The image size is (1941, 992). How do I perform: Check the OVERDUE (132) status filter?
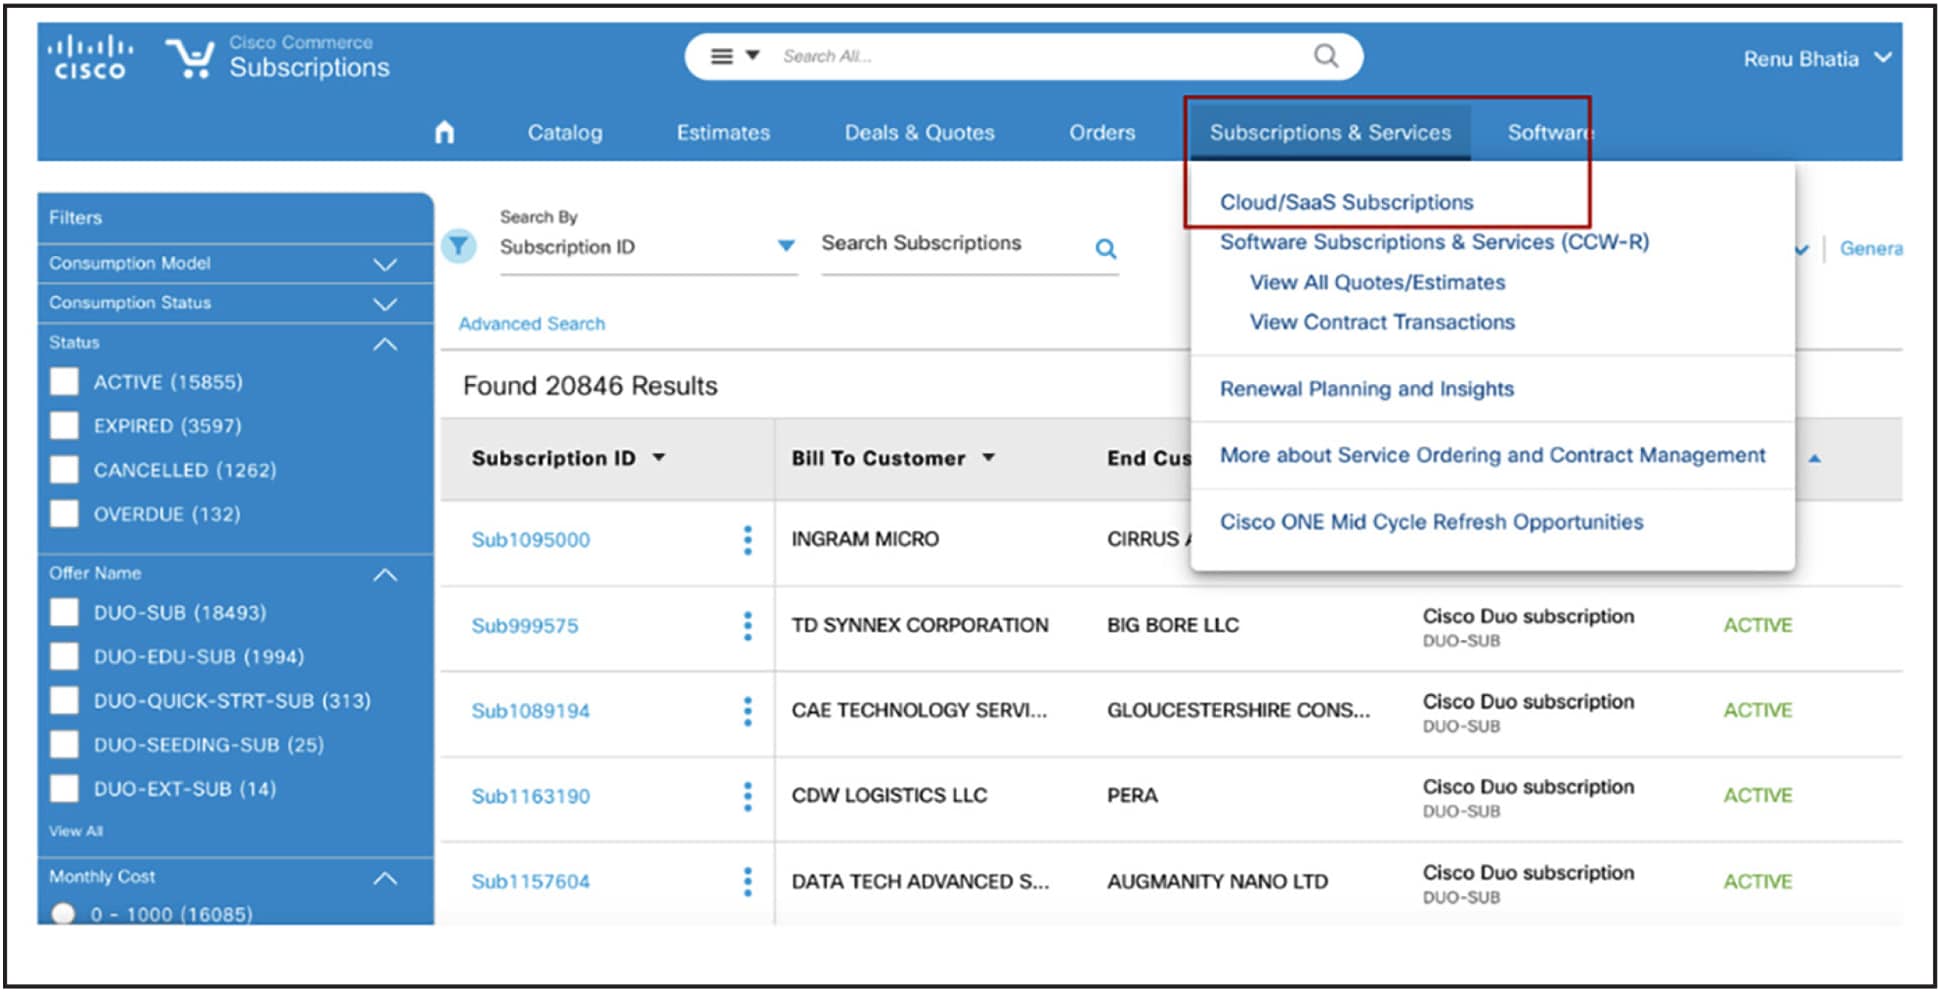click(65, 514)
